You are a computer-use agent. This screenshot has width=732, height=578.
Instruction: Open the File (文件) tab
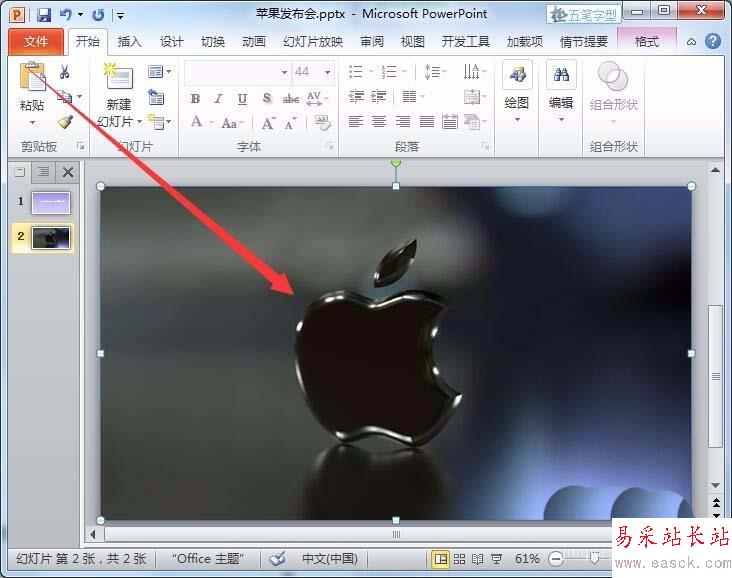click(x=36, y=42)
